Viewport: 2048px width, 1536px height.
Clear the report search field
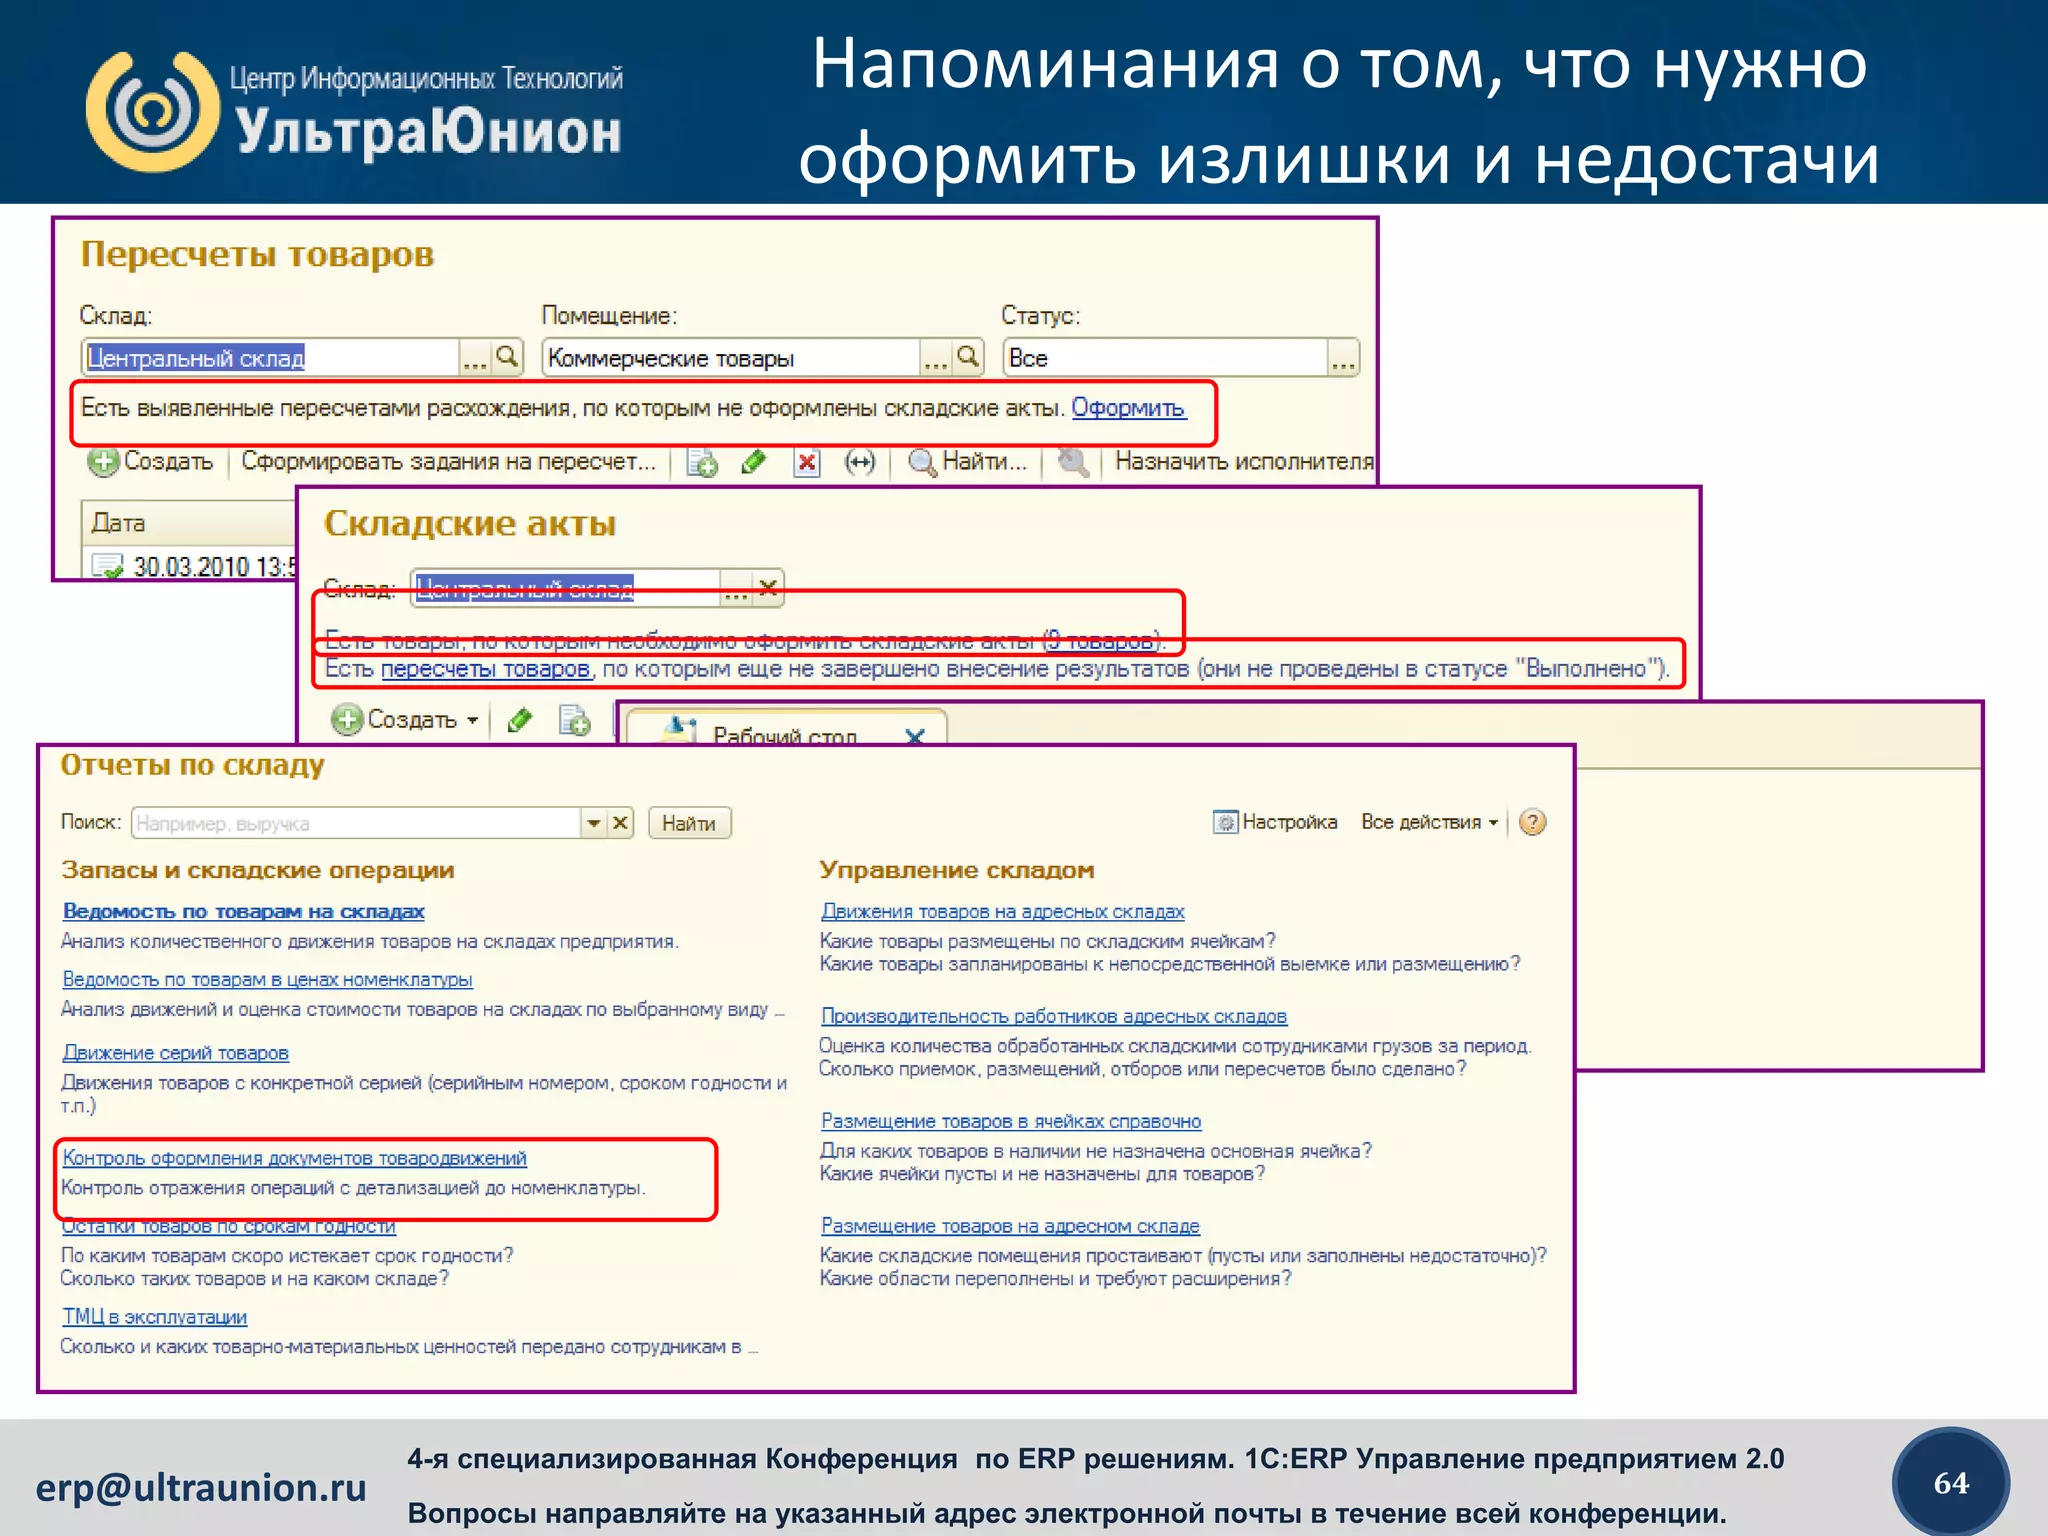click(621, 823)
